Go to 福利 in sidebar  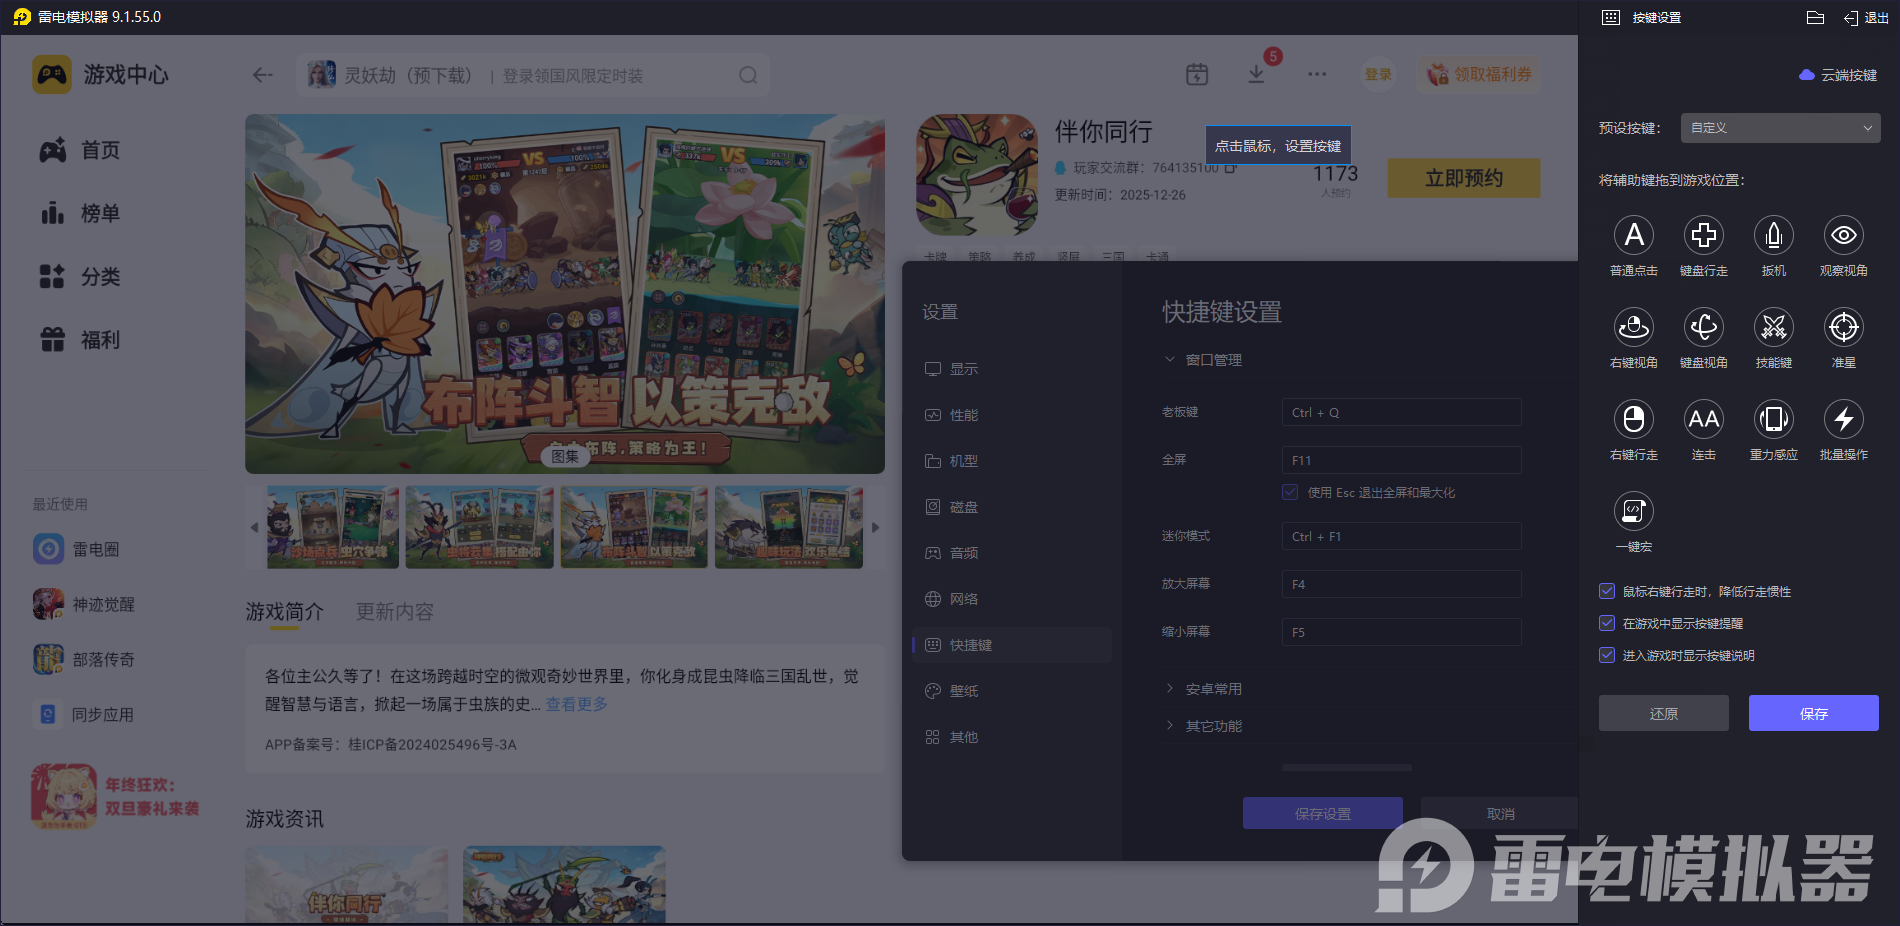(x=80, y=340)
